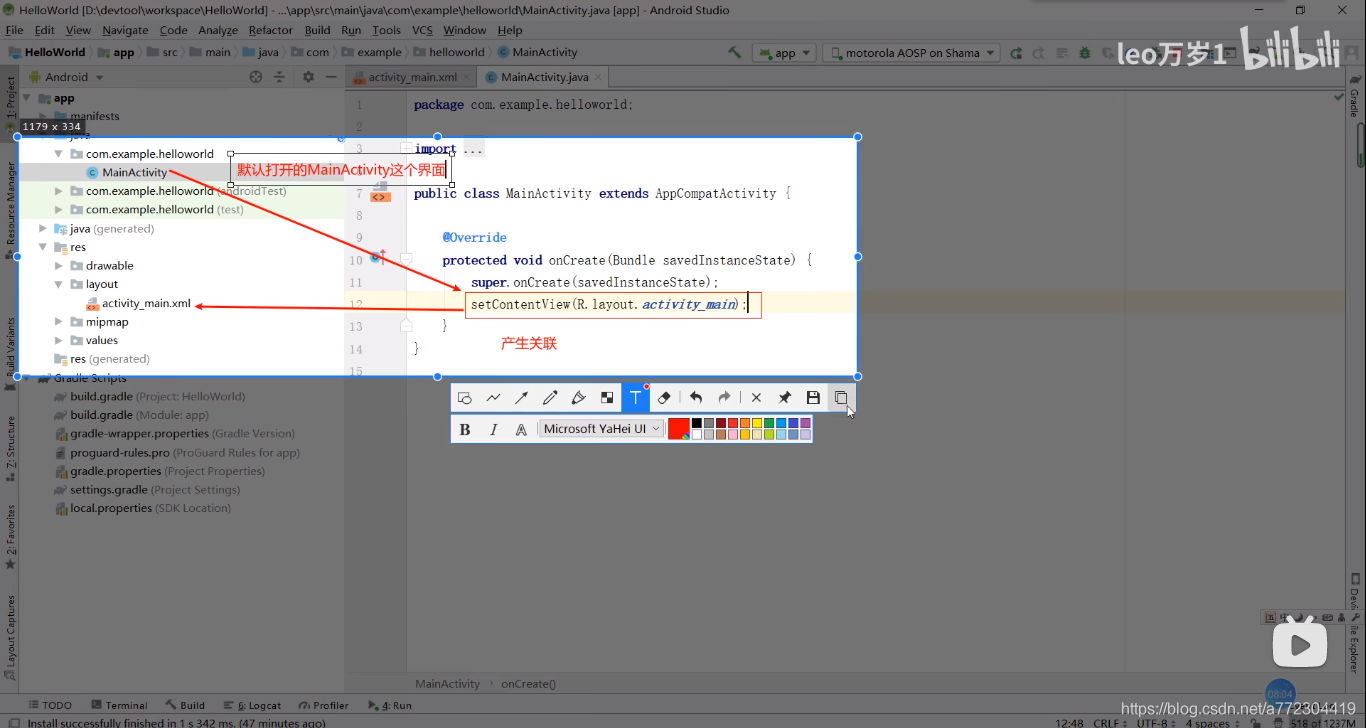Click the locate/scroll-from-source target icon
Image resolution: width=1366 pixels, height=728 pixels.
tap(256, 77)
